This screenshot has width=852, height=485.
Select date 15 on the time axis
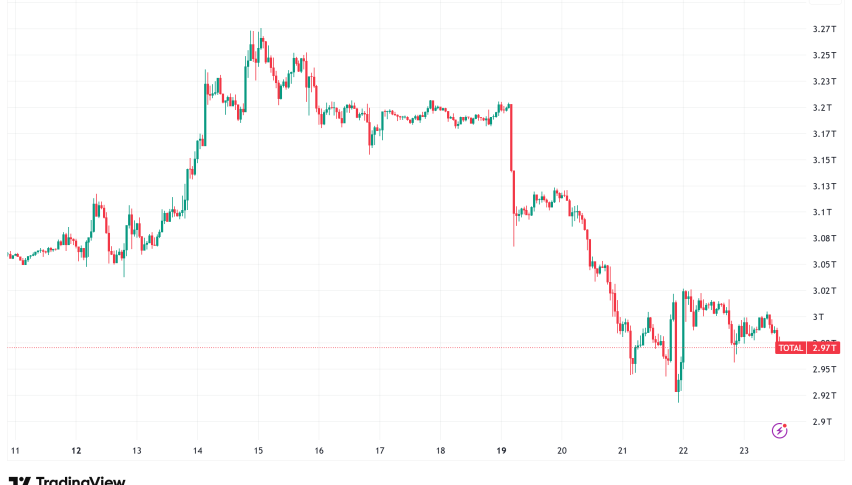(x=258, y=451)
